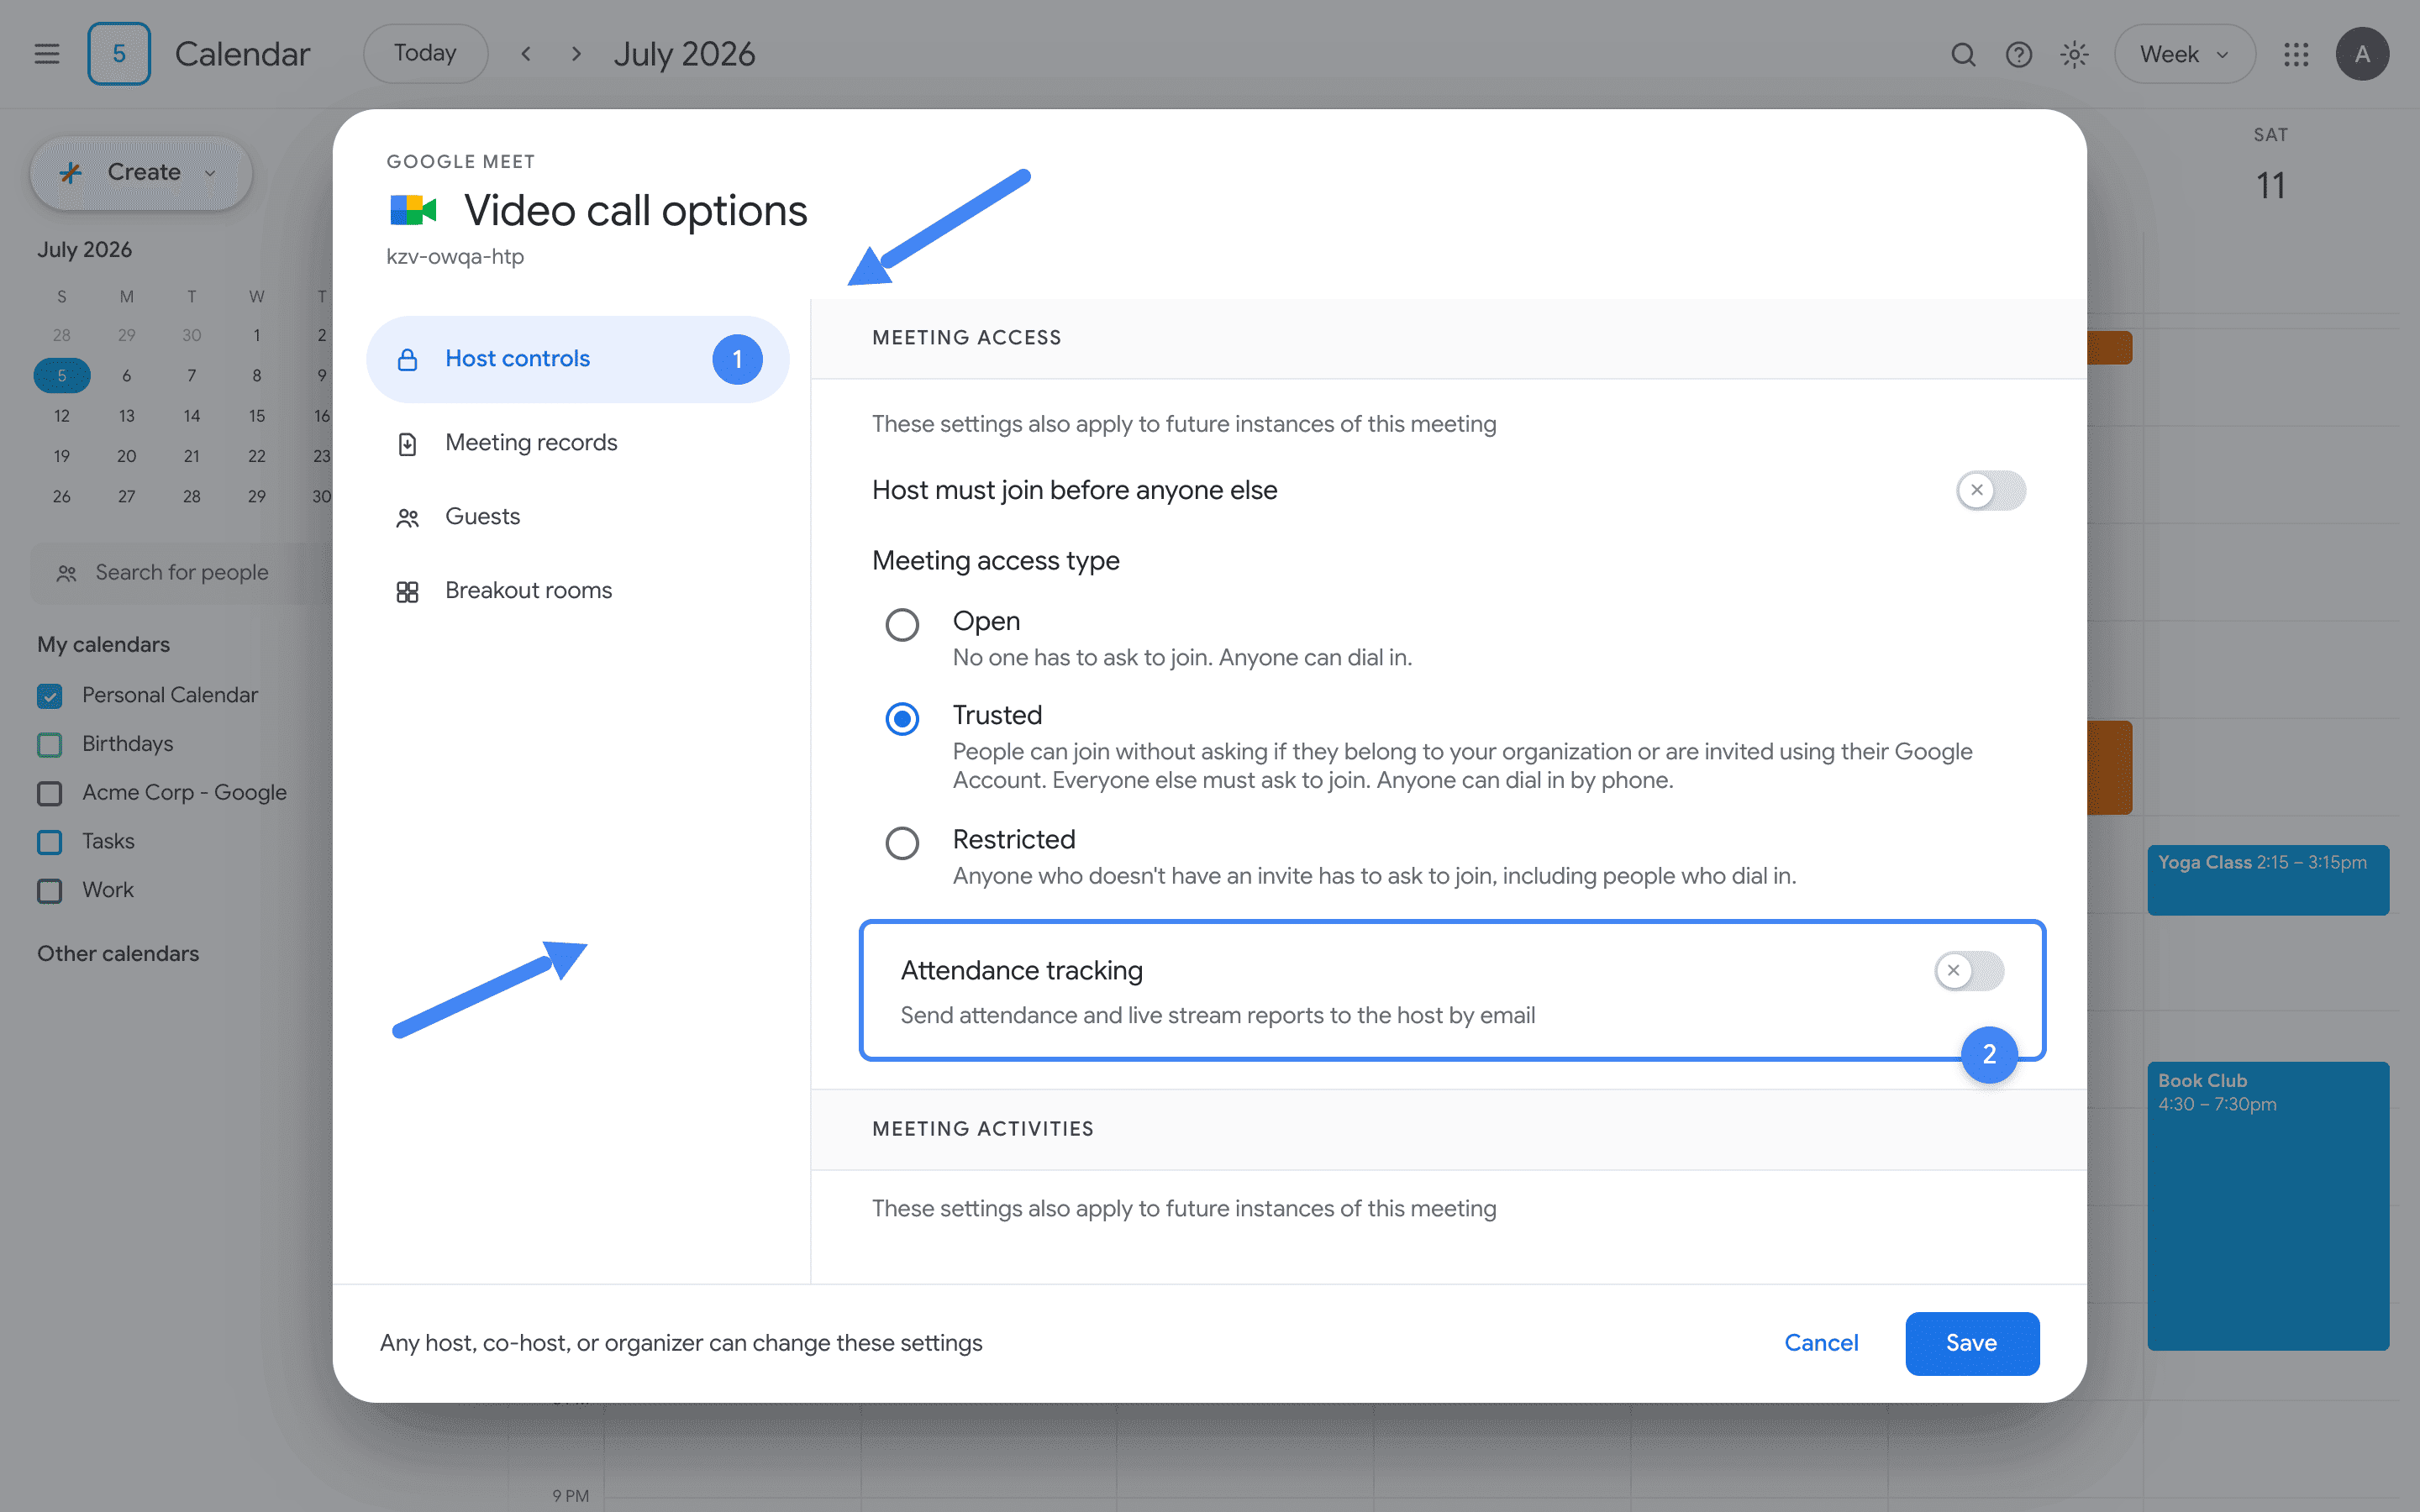Click the July 2026 mini calendar label

click(x=85, y=250)
